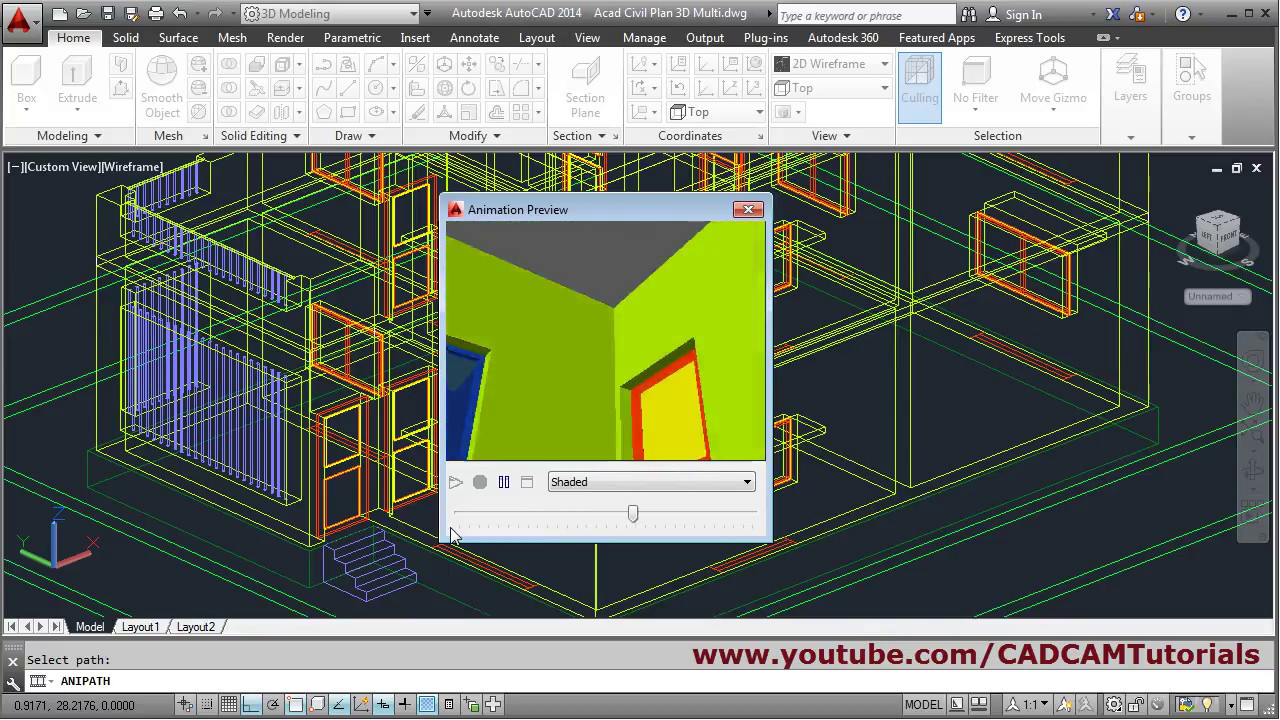Expand the Solid Editing panel

click(261, 136)
